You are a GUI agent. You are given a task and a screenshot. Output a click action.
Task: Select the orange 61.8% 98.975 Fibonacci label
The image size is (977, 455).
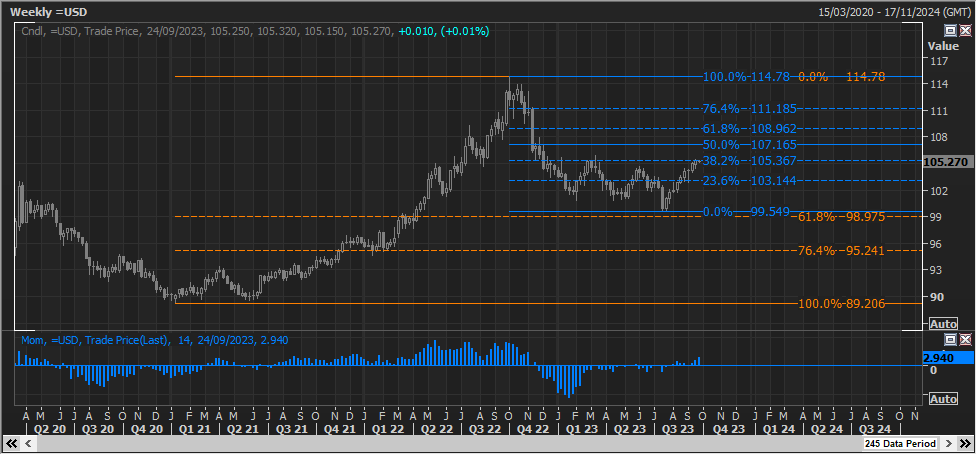[841, 216]
